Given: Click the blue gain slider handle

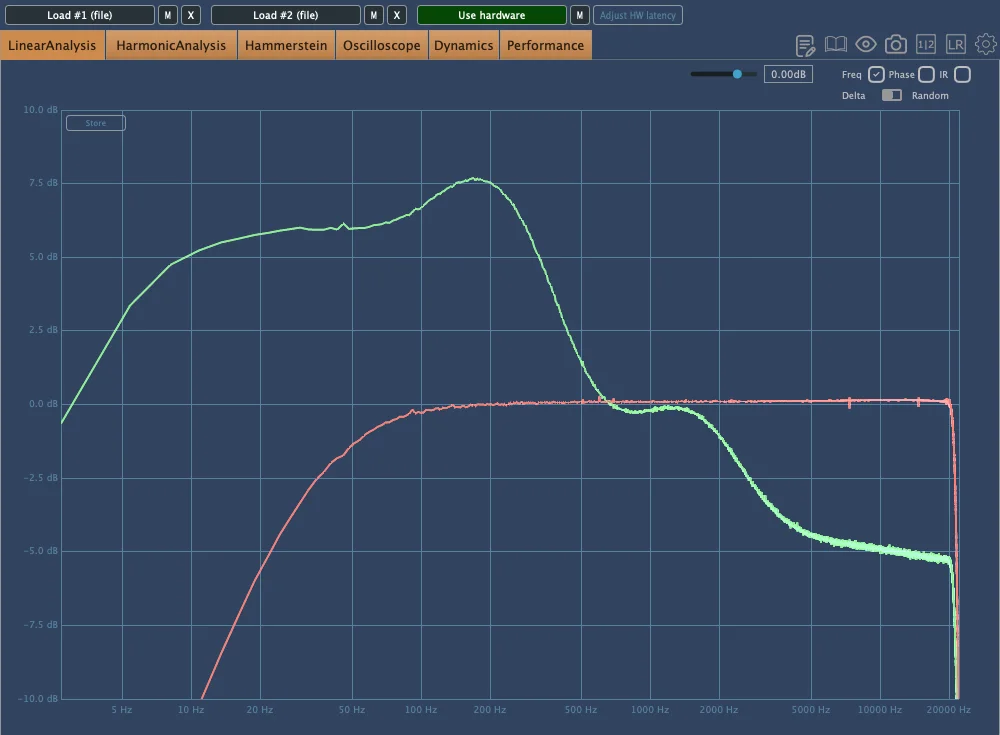Looking at the screenshot, I should coord(738,74).
